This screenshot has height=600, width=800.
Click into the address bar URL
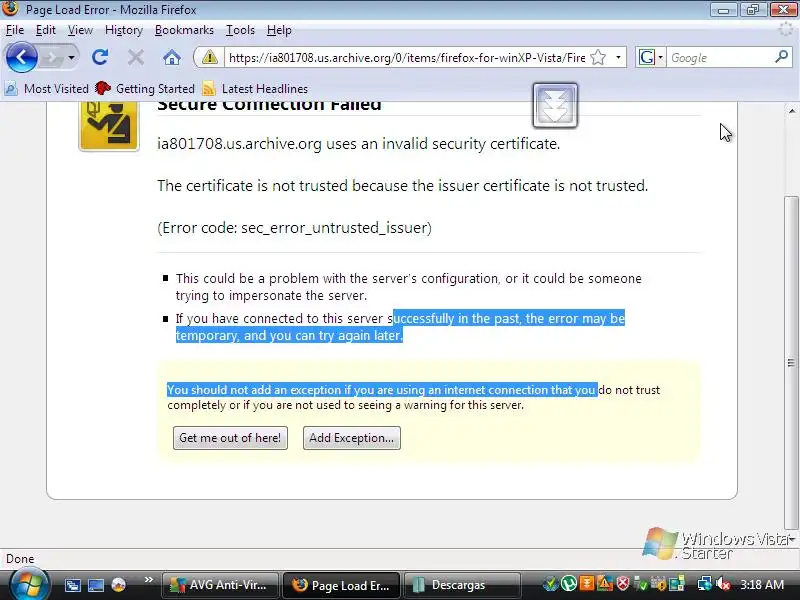(407, 58)
